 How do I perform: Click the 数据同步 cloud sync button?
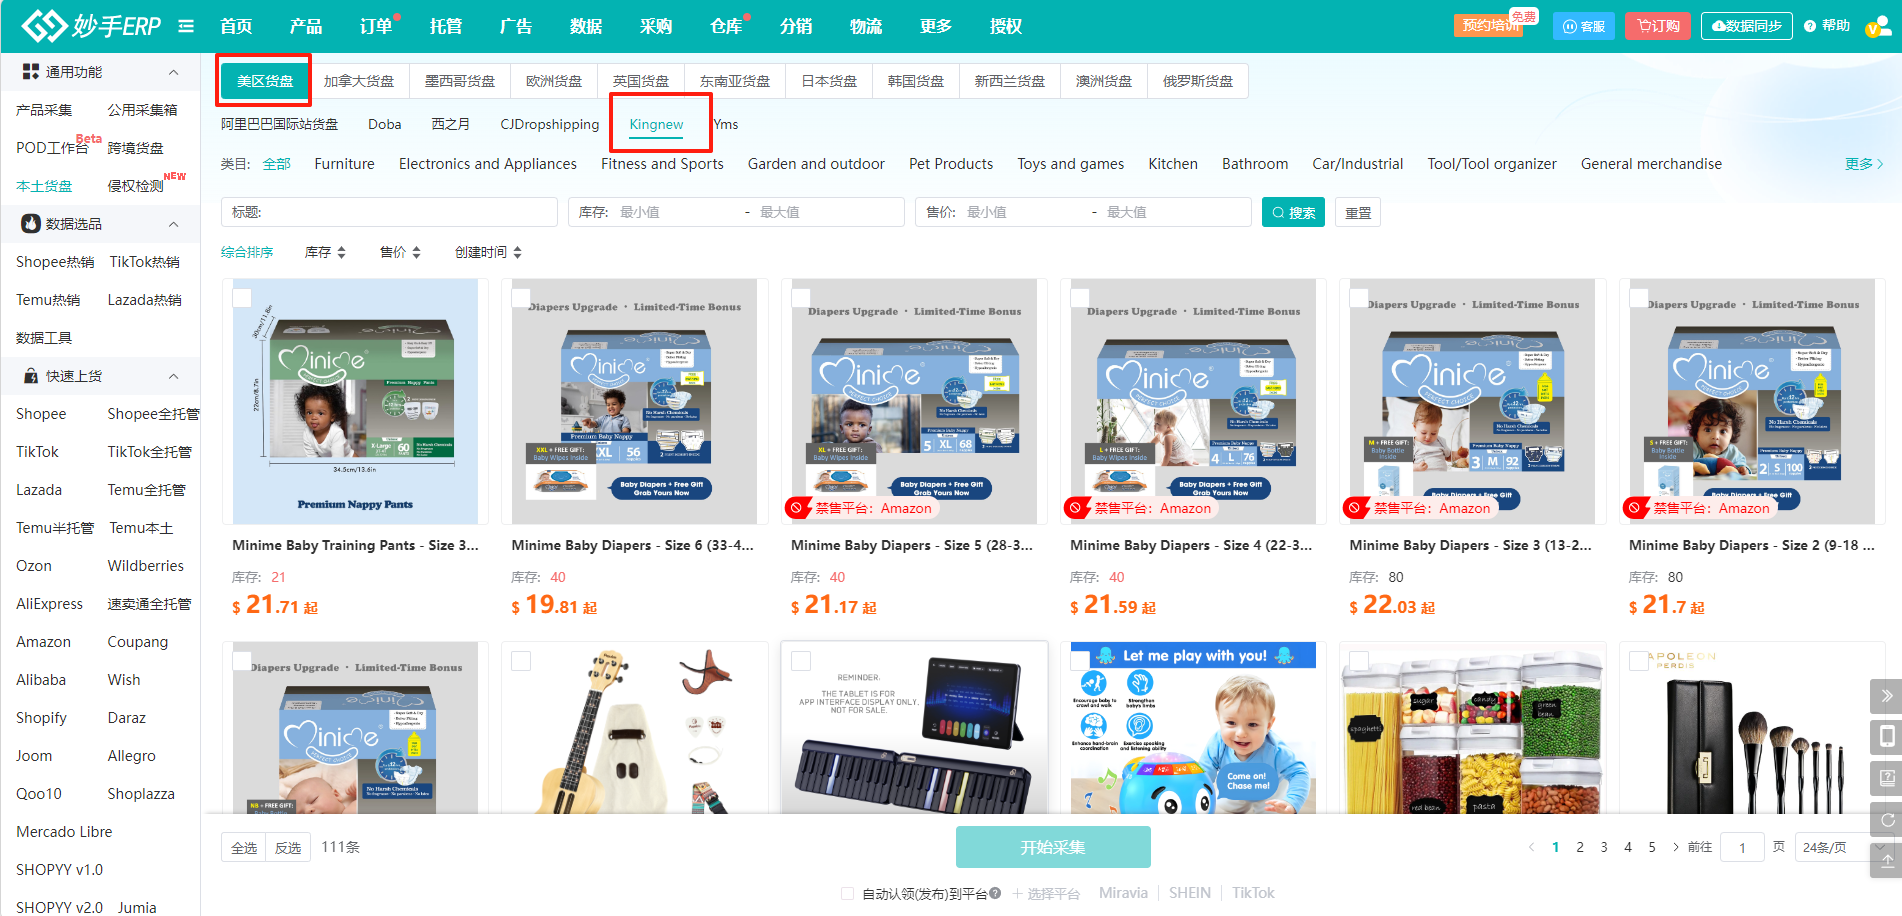[x=1746, y=26]
